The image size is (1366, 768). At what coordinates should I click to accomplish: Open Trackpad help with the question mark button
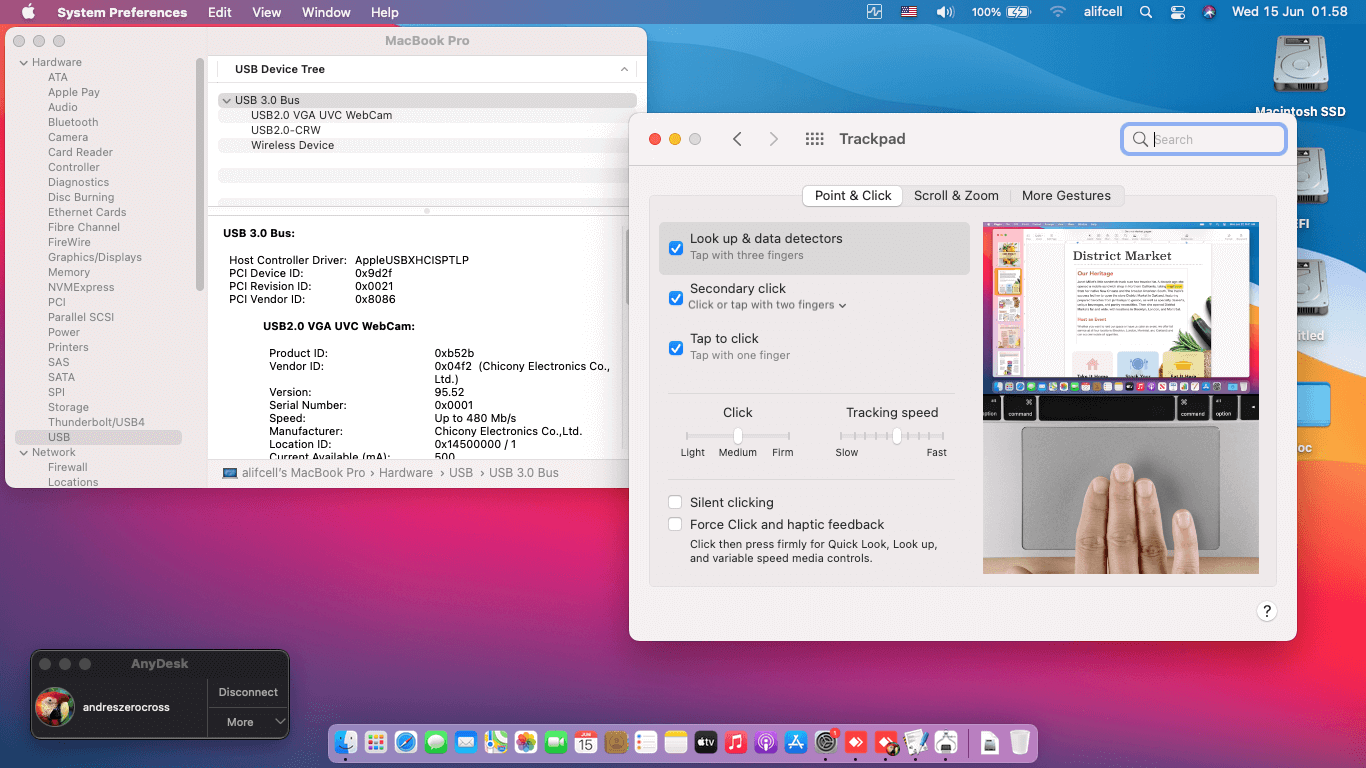pos(1266,610)
